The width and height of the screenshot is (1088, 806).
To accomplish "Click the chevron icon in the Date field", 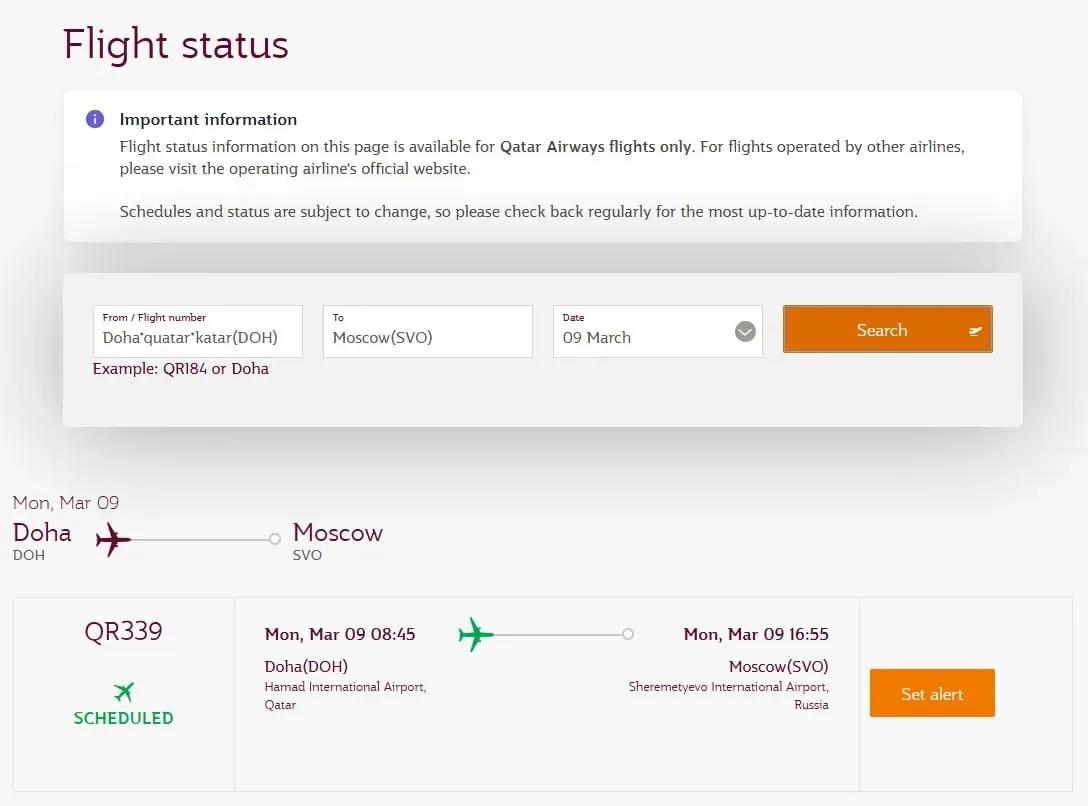I will [x=742, y=331].
